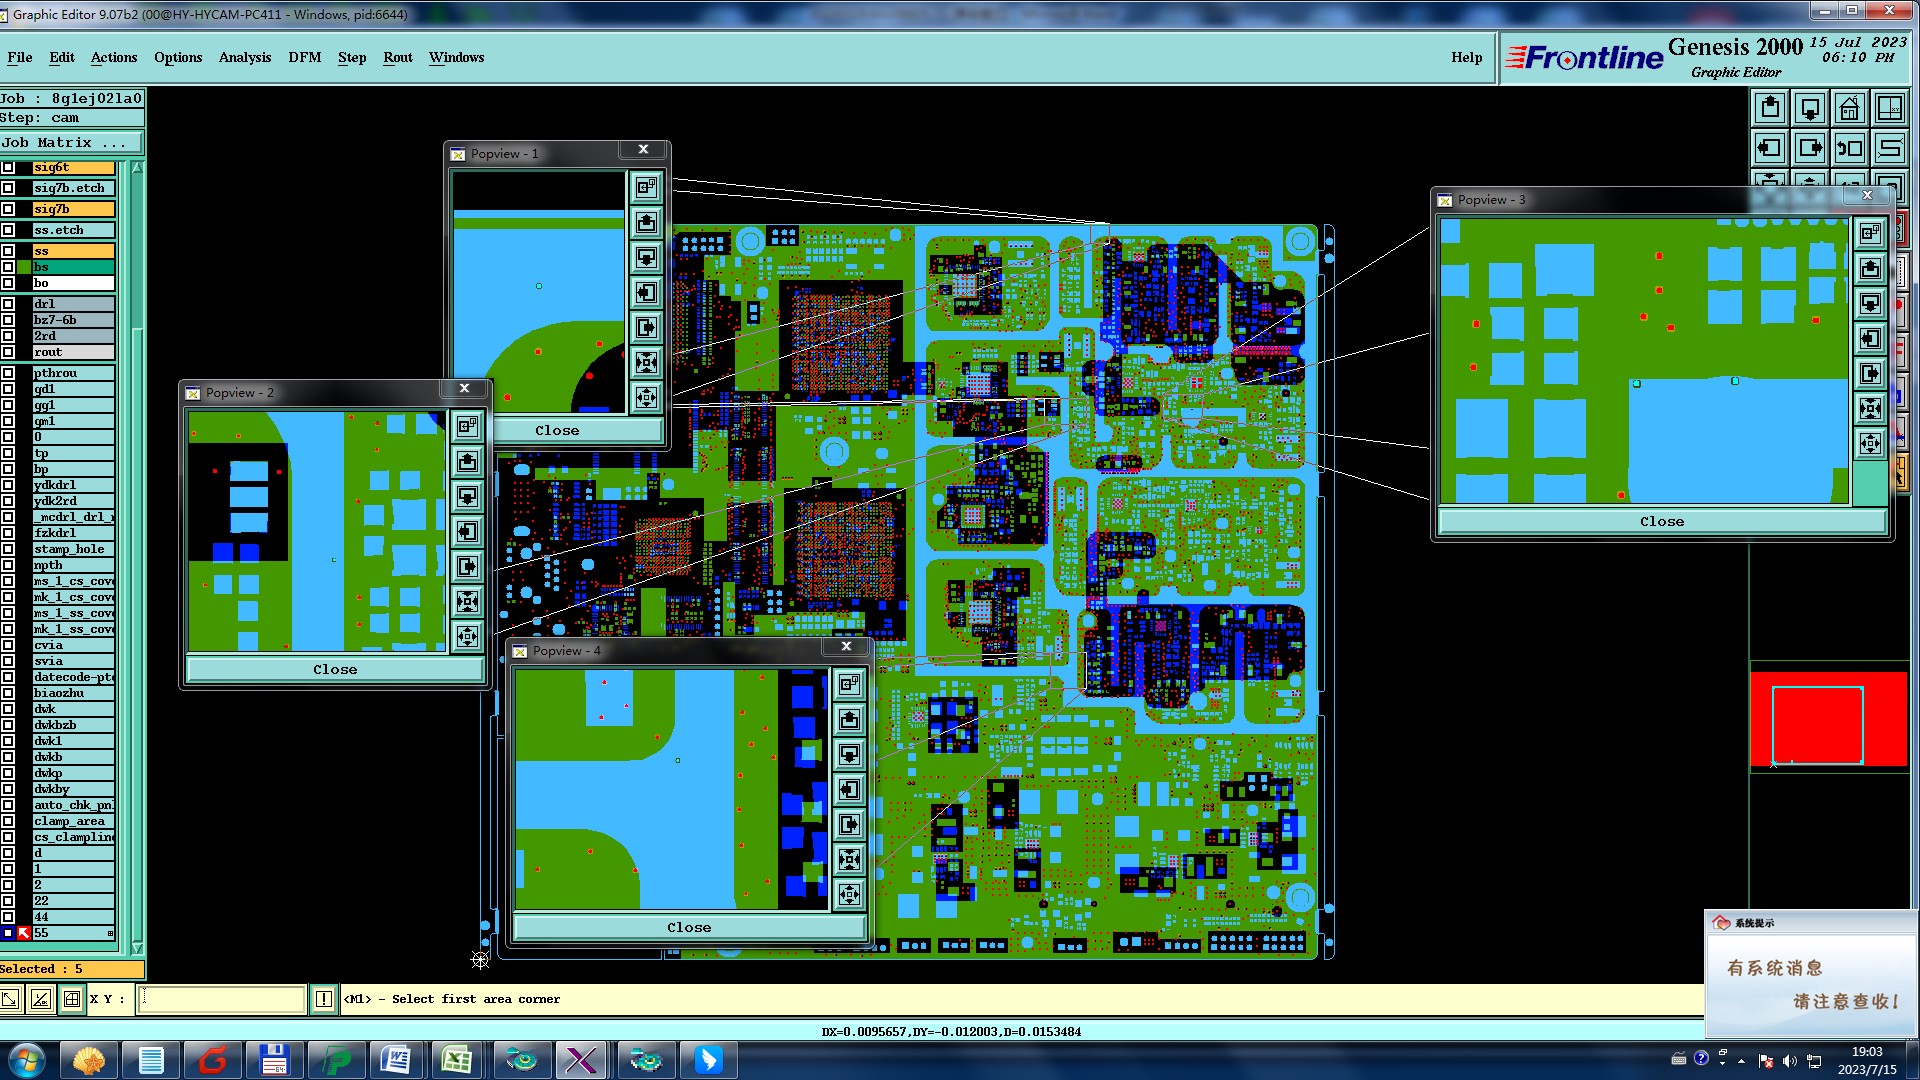Click the grid snap icon beside X Y
The width and height of the screenshot is (1920, 1080).
[72, 998]
